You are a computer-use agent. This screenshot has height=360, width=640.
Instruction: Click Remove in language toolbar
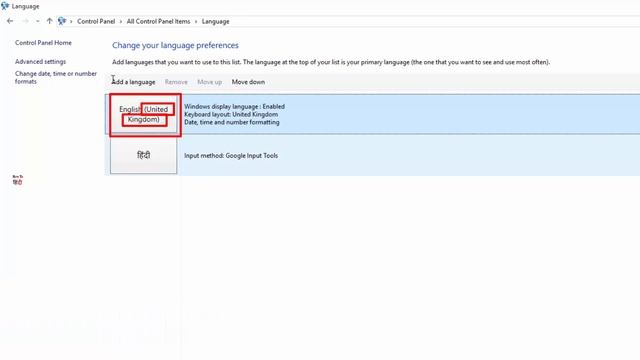tap(176, 82)
